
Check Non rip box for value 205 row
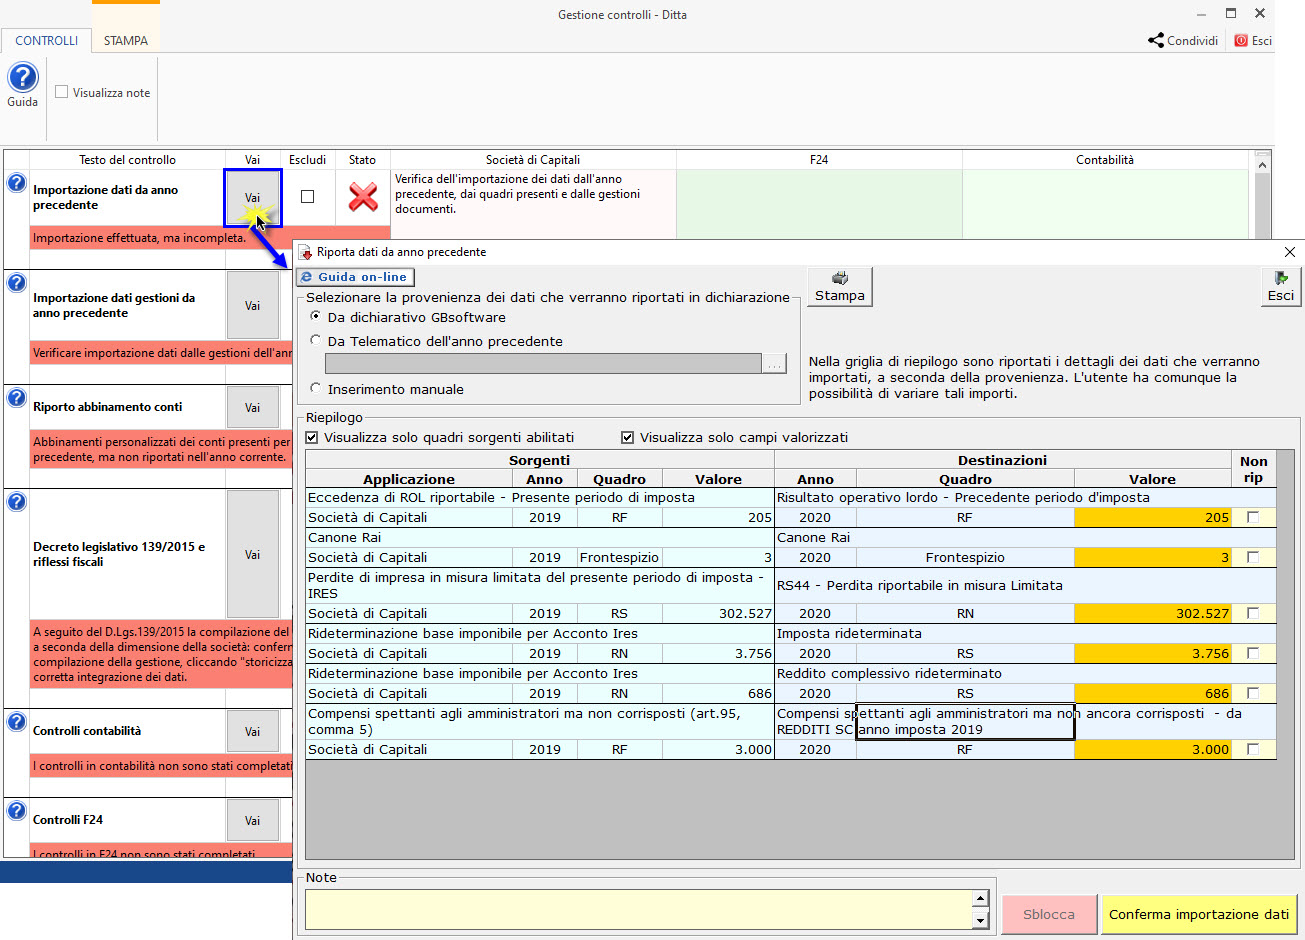(1253, 517)
